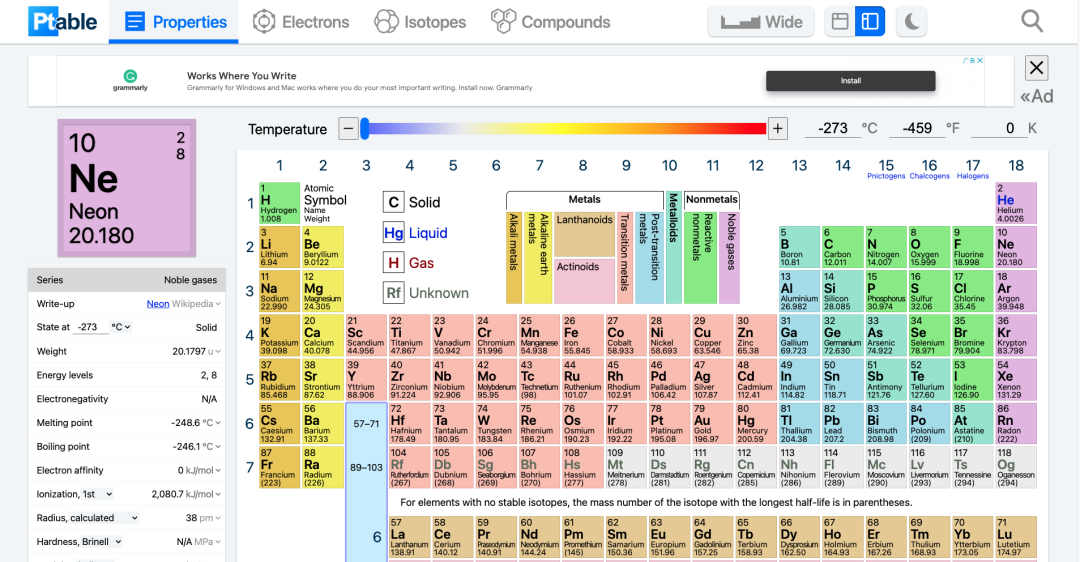Switch to the Isotopes tab
Screen dimensions: 1080x562
click(x=420, y=21)
